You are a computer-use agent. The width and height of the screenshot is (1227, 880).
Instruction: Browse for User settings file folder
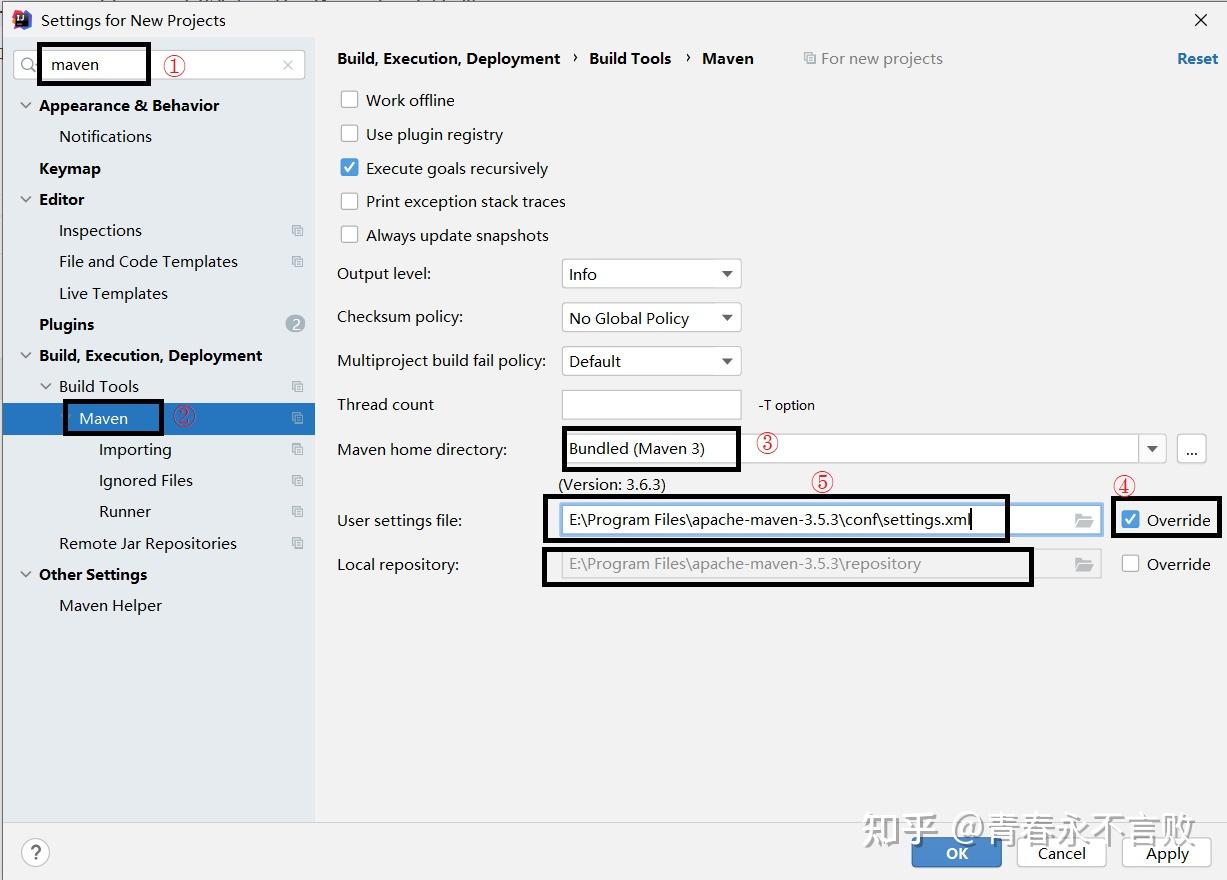[x=1084, y=520]
